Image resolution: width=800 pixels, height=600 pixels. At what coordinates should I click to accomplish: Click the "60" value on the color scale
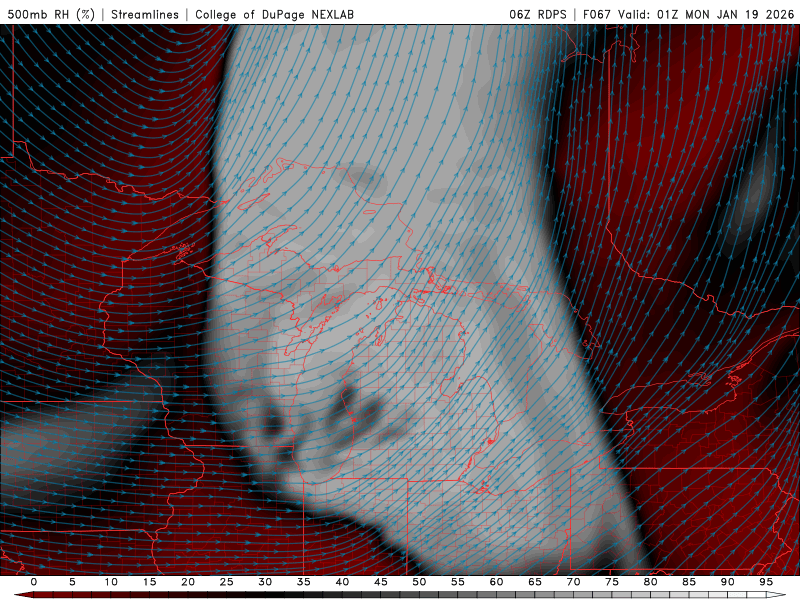(x=496, y=582)
